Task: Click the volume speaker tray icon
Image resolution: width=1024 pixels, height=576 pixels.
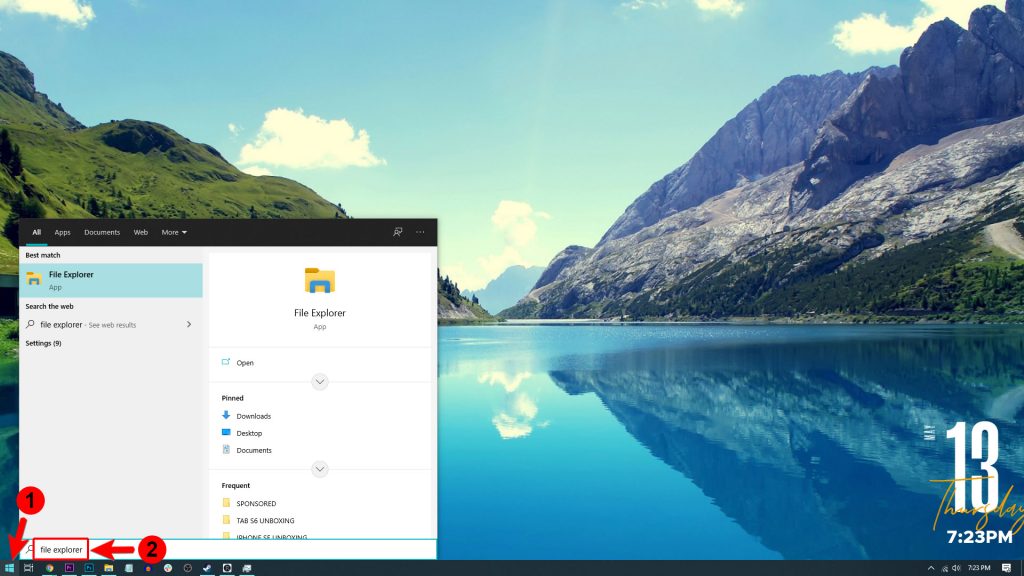Action: point(956,568)
